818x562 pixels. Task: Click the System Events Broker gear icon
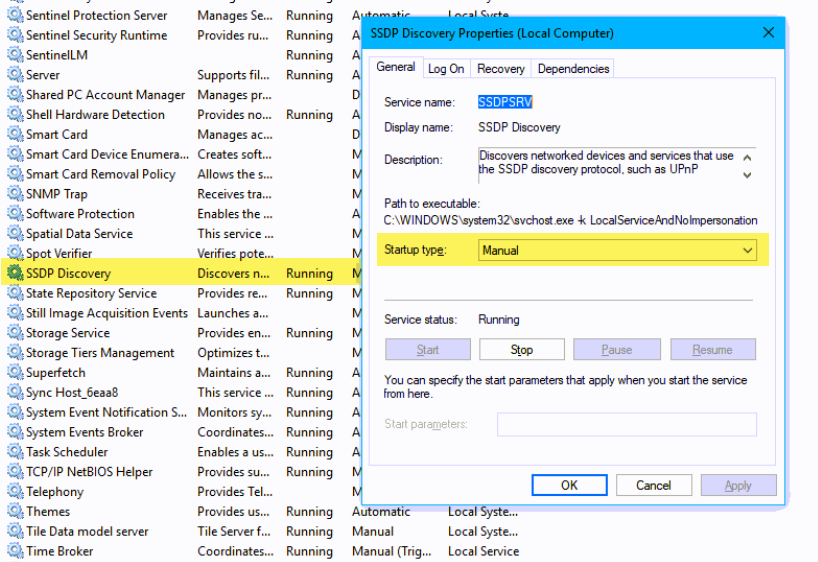[15, 432]
